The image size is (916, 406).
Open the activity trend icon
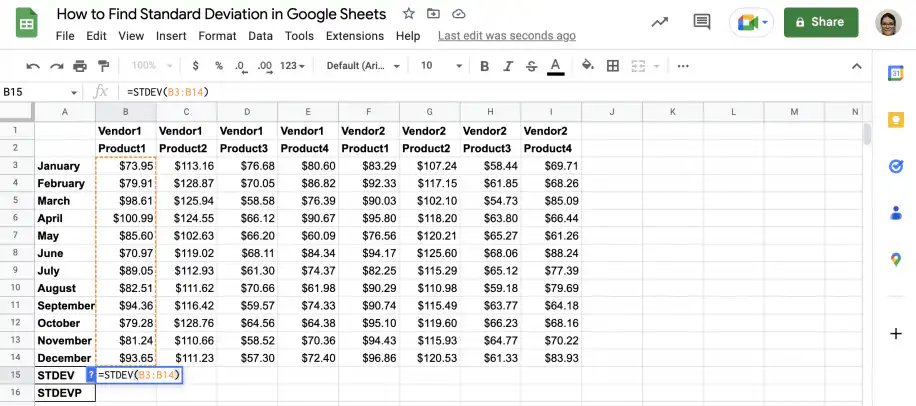click(x=660, y=22)
